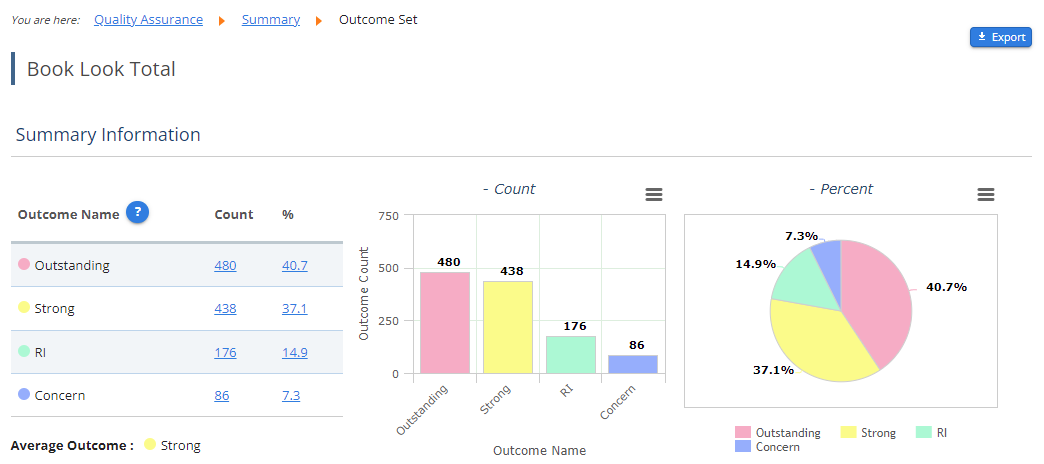1044x464 pixels.
Task: Click the Outstanding percentage 40.7 link
Action: (295, 266)
